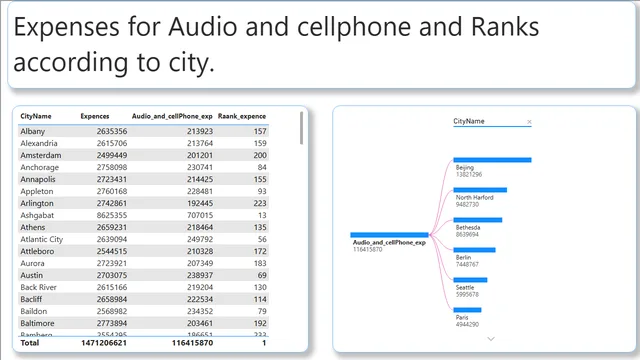Select the North Harford bar node
Screen dimensions: 640x360
point(480,190)
